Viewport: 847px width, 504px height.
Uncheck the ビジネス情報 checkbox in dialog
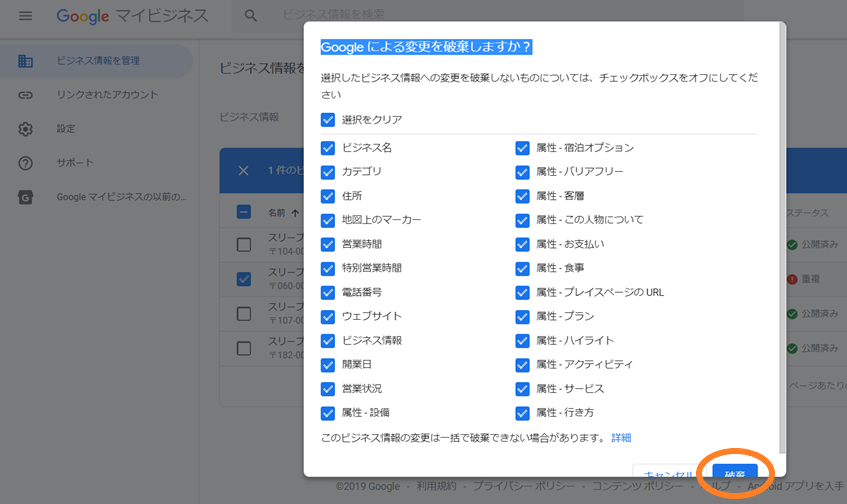click(328, 341)
